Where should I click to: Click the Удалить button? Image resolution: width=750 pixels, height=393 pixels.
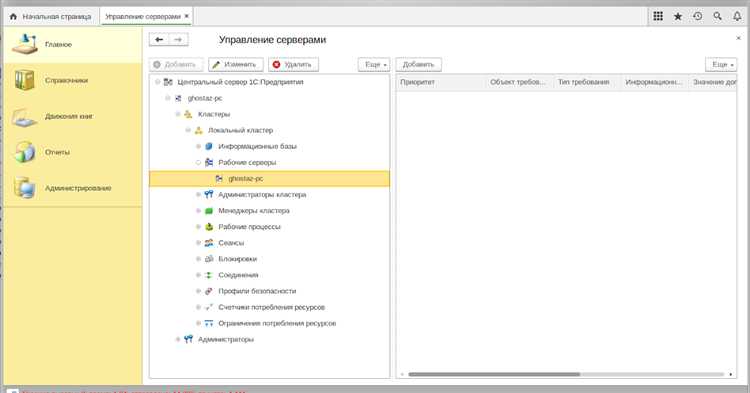[293, 65]
